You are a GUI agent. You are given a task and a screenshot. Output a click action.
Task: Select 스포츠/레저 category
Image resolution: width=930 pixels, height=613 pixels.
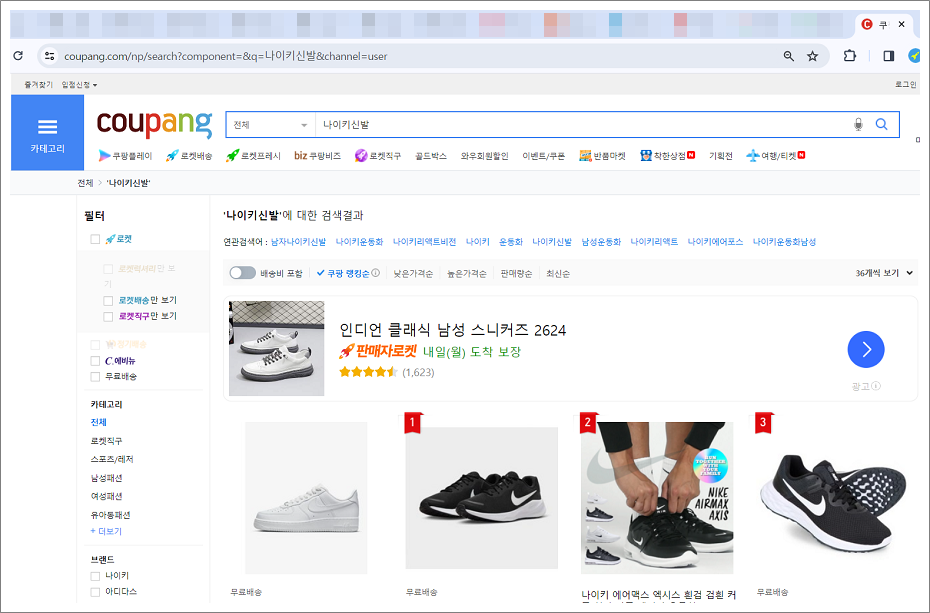112,459
